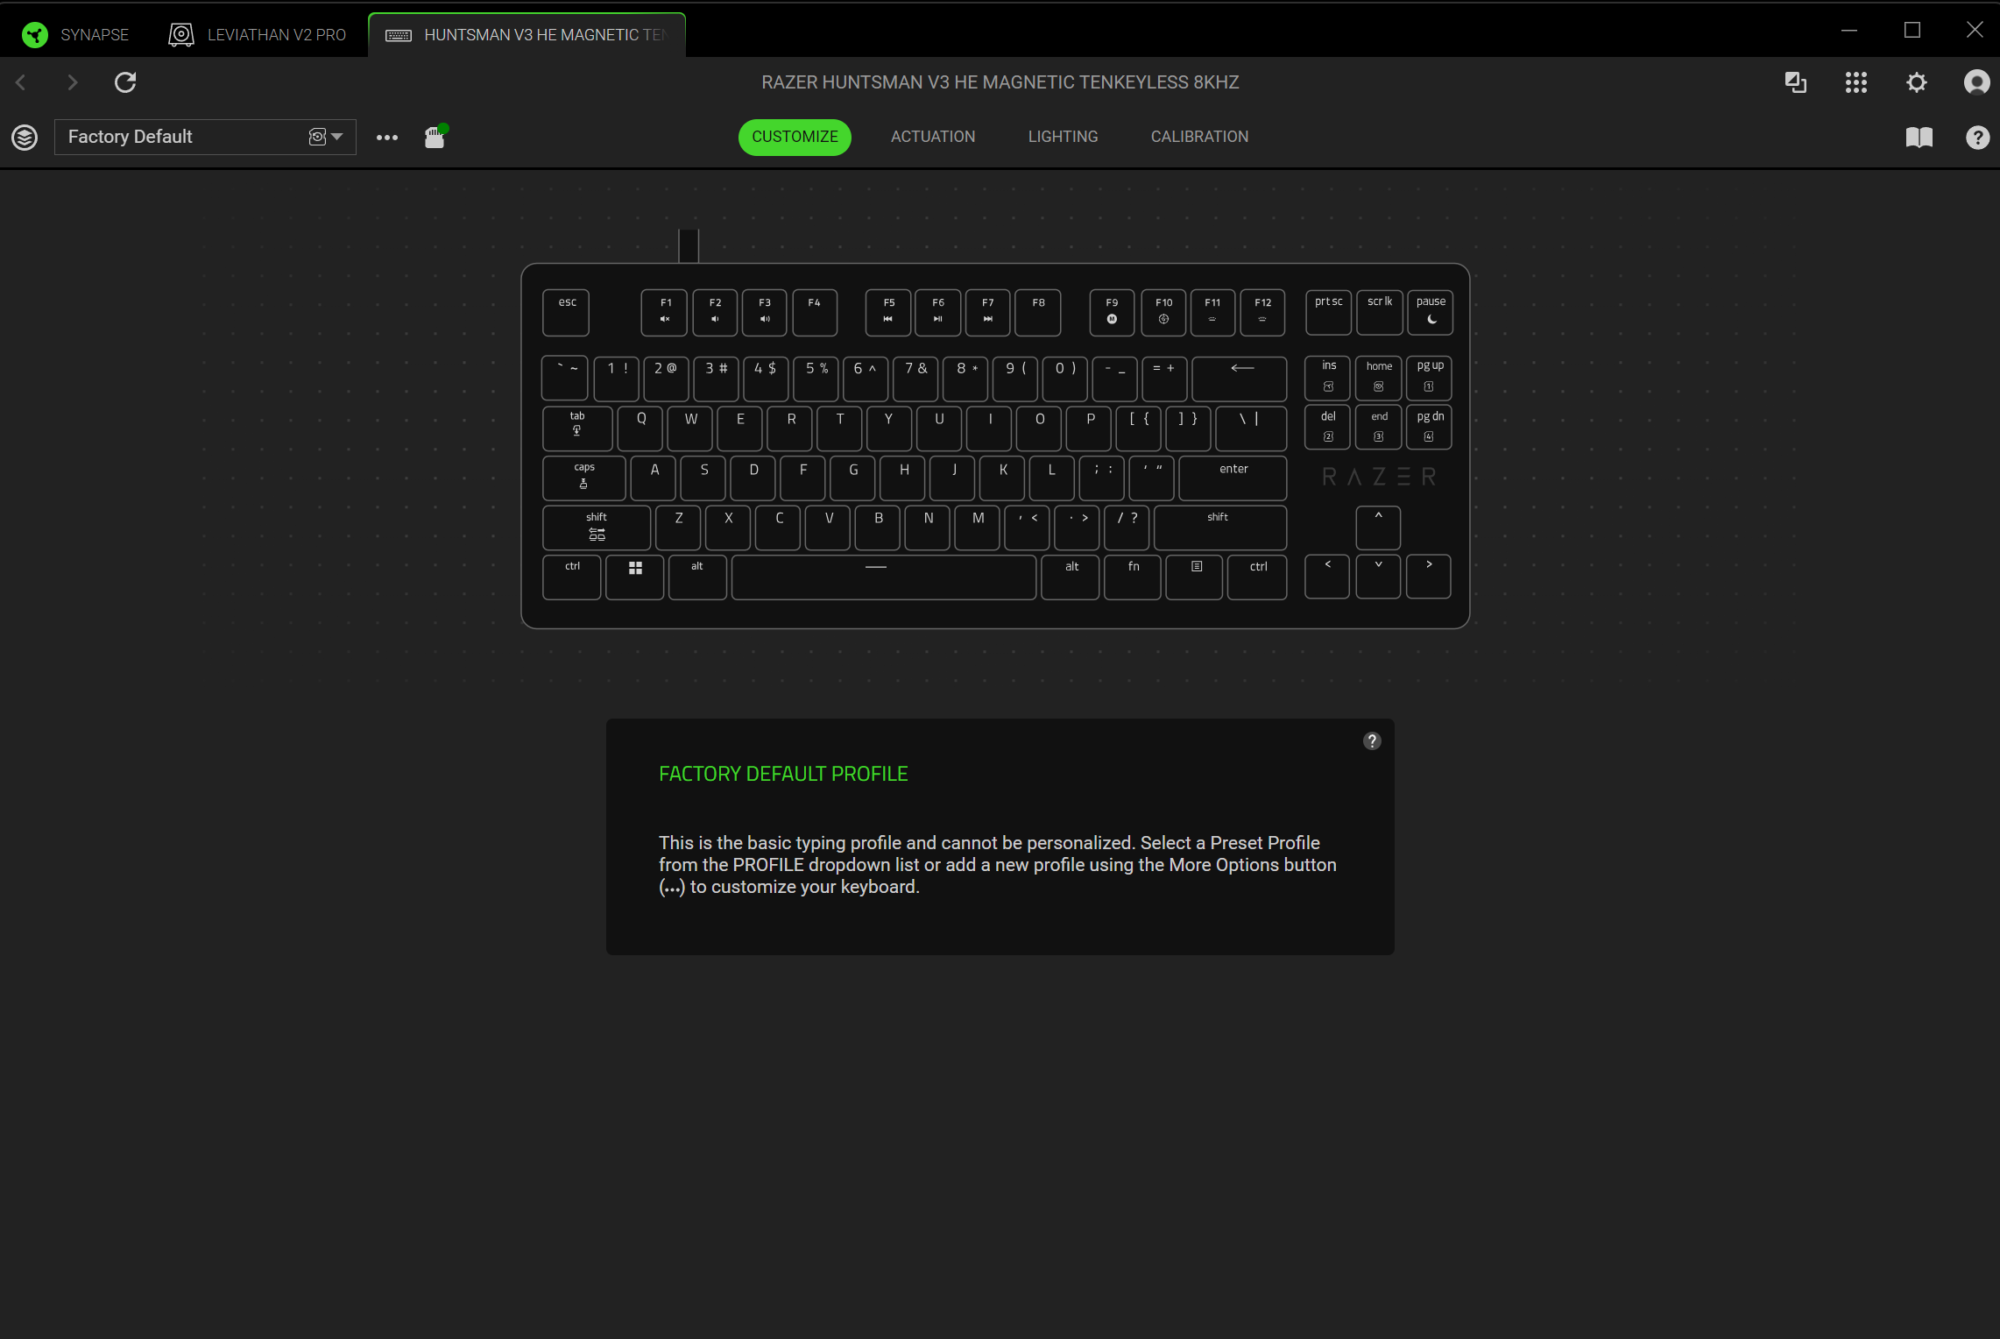Screen dimensions: 2000x1339
Task: Select the F1 mute key
Action: click(x=665, y=313)
